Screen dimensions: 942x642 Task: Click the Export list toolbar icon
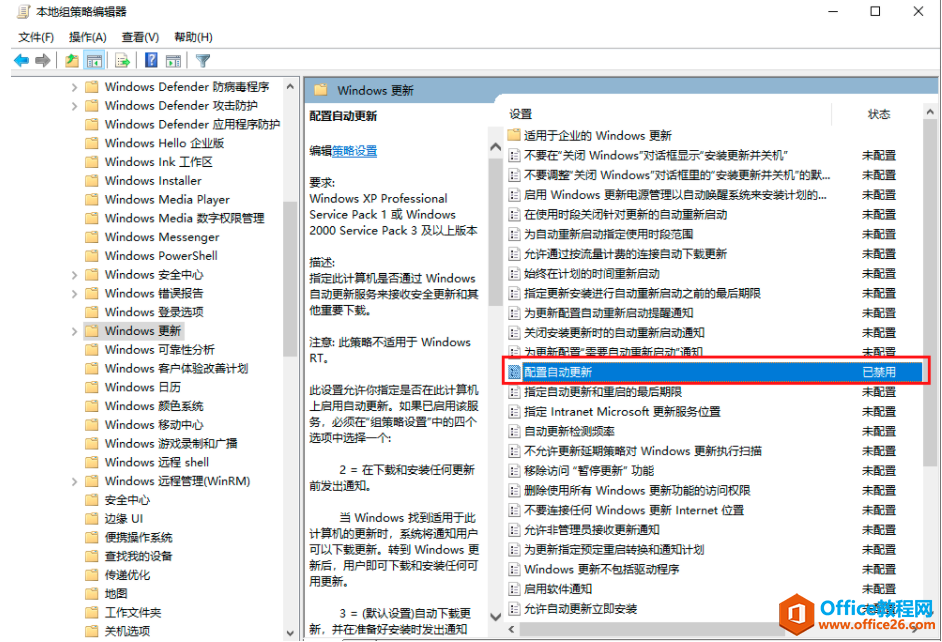tap(123, 61)
